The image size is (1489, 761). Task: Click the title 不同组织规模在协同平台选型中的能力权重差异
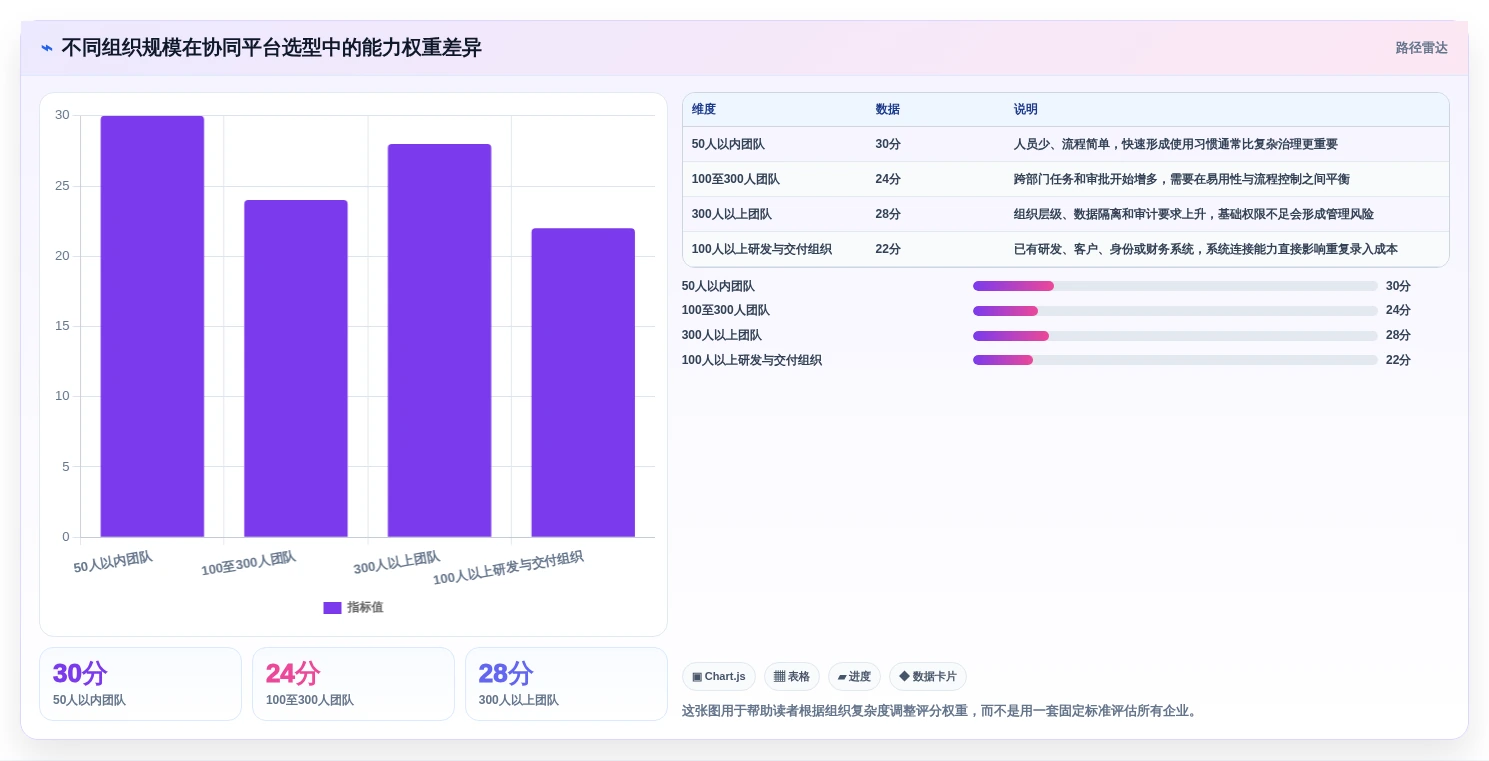271,48
